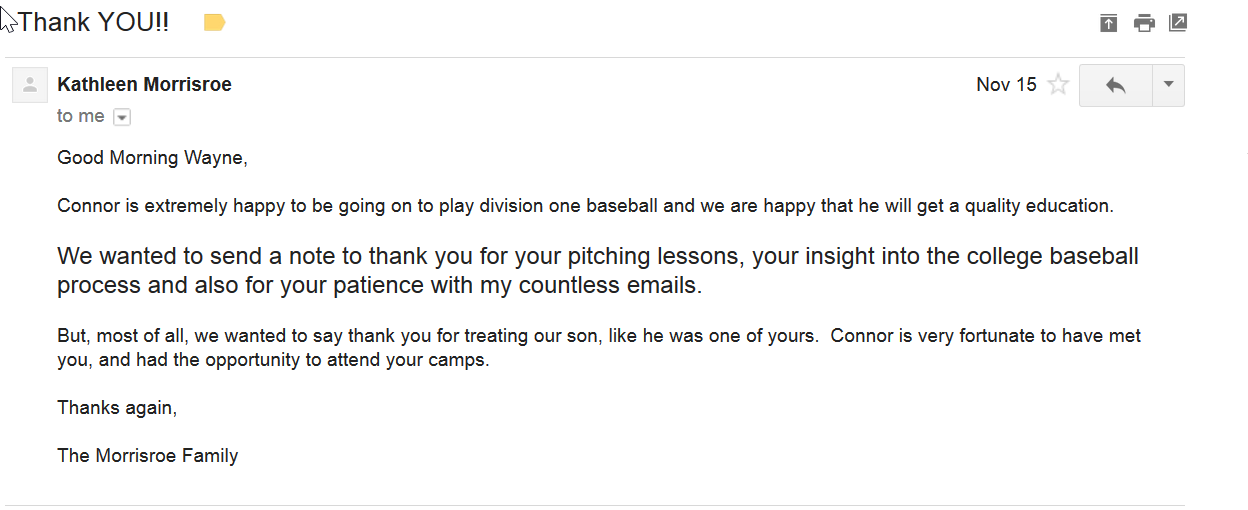This screenshot has height=510, width=1248.
Task: Click the "to me" recipient text
Action: pyautogui.click(x=80, y=116)
